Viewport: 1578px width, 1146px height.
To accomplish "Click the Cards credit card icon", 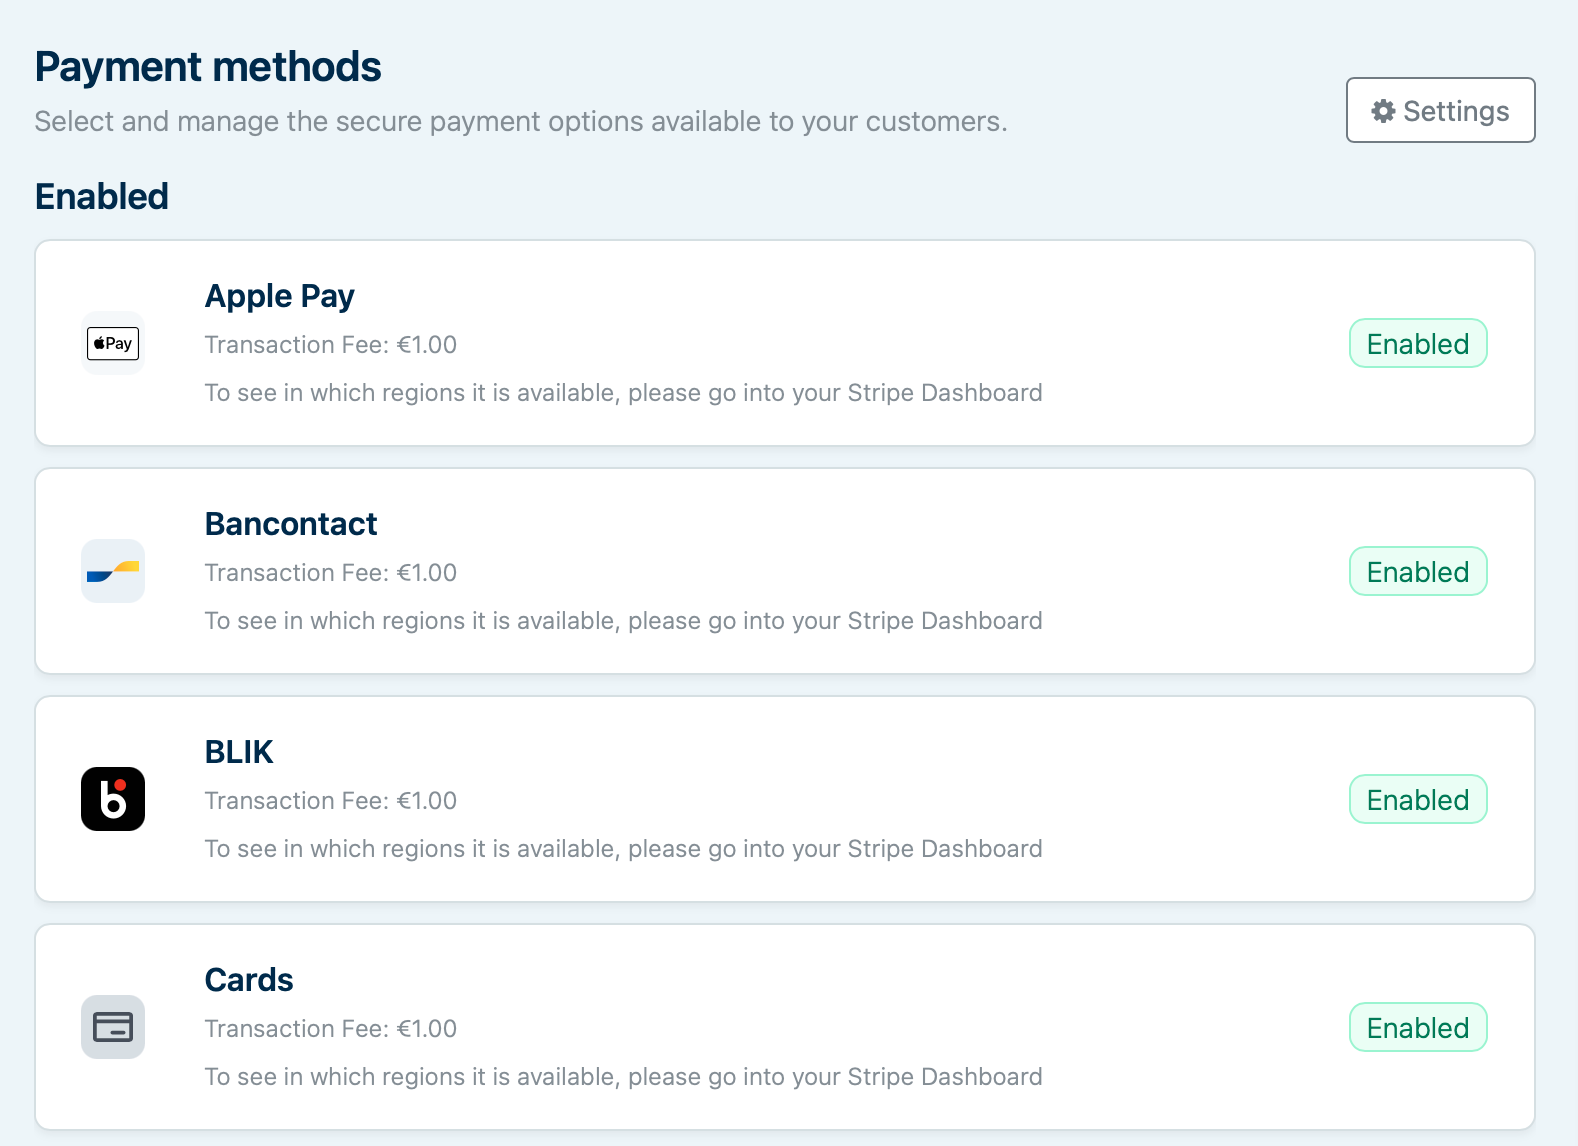I will pyautogui.click(x=113, y=1027).
